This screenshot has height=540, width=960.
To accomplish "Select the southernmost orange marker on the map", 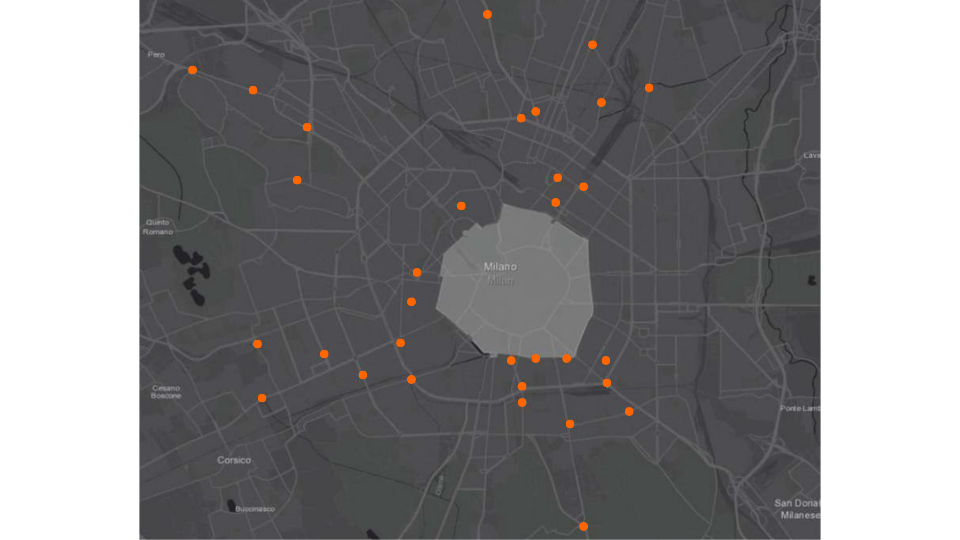I will (583, 526).
